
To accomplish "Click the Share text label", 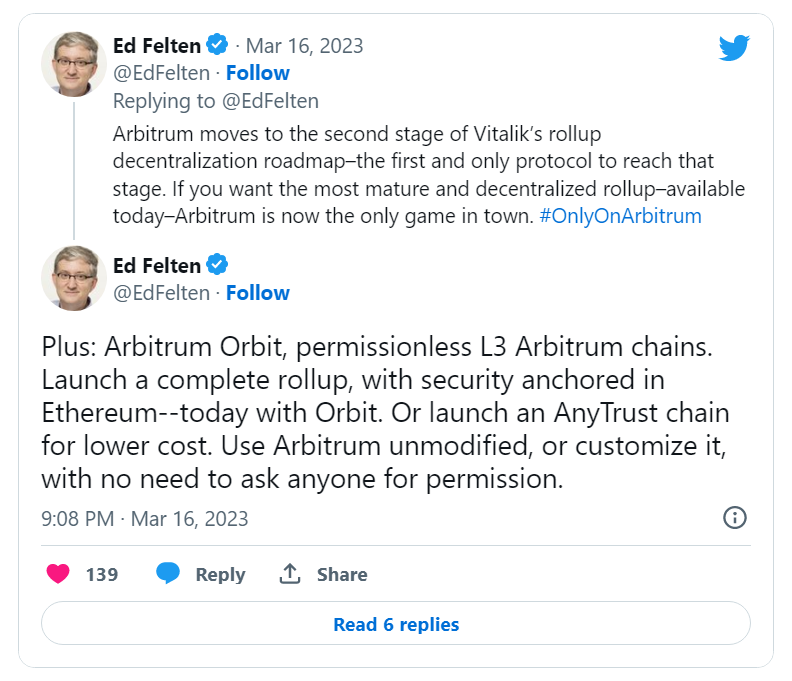I will point(342,574).
